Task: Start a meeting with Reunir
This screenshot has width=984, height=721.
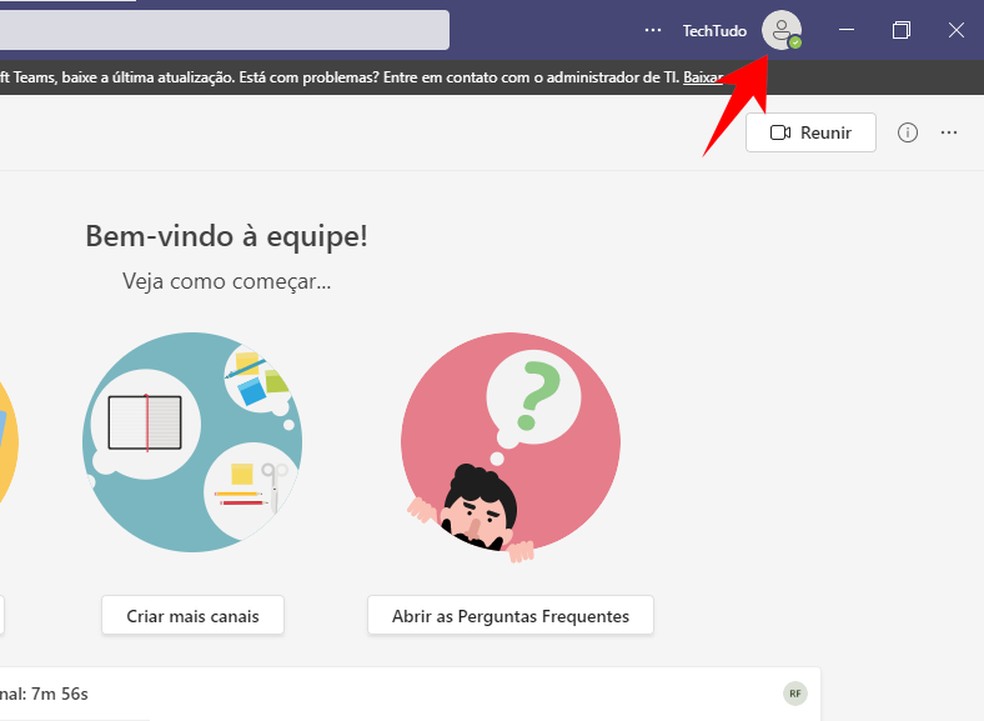Action: tap(810, 132)
